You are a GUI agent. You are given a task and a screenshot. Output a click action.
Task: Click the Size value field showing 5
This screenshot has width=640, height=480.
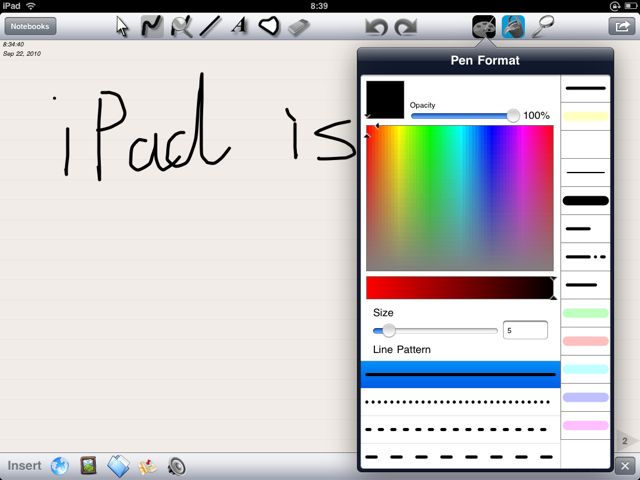(525, 330)
